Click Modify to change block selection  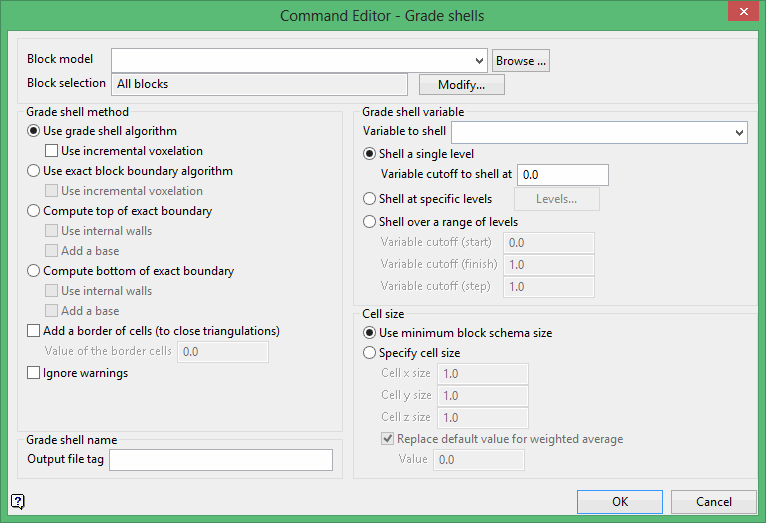tap(461, 85)
